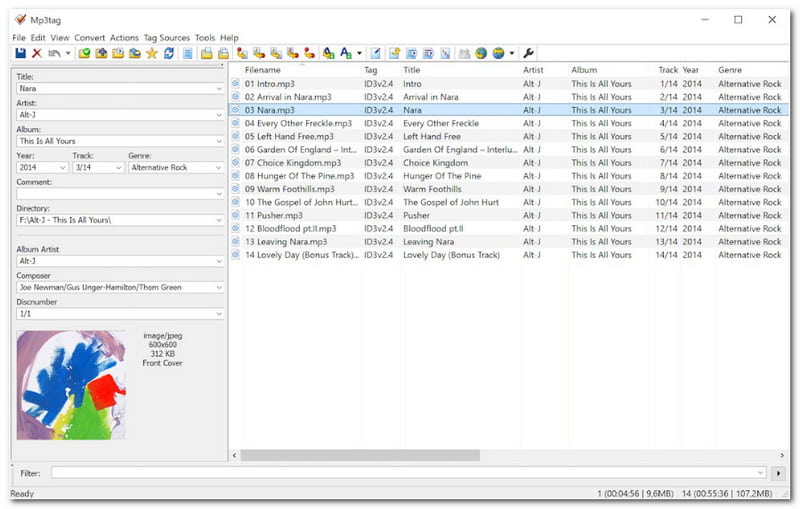Select the file 11 Pusher.mp3

click(x=273, y=216)
